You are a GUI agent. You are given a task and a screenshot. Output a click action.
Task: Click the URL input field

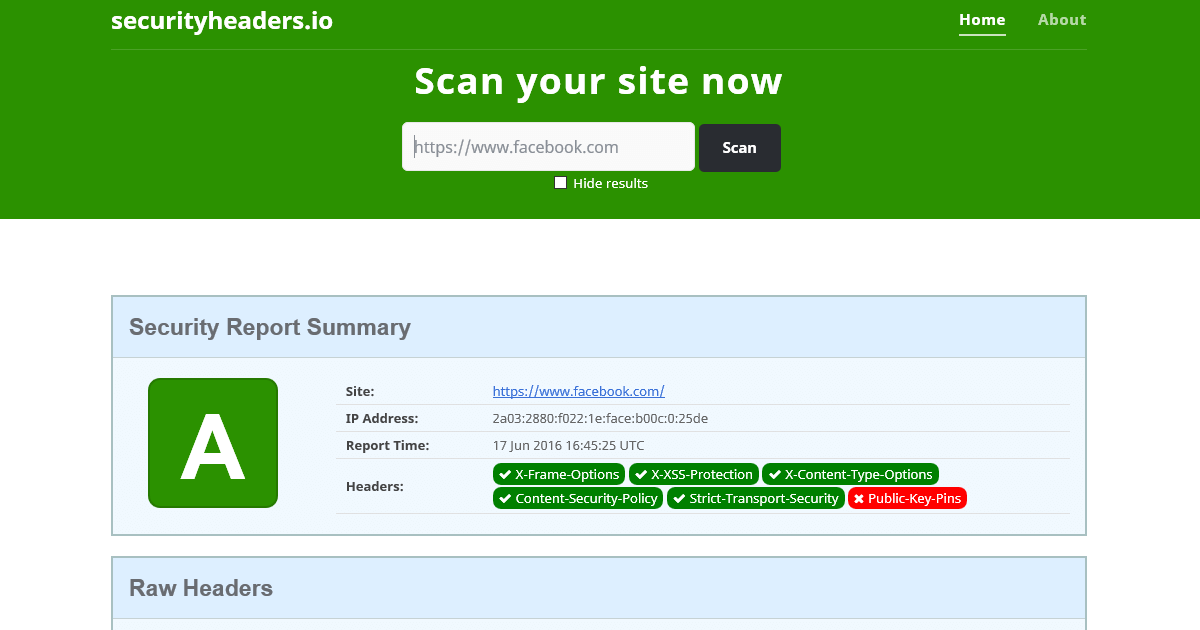[x=548, y=146]
